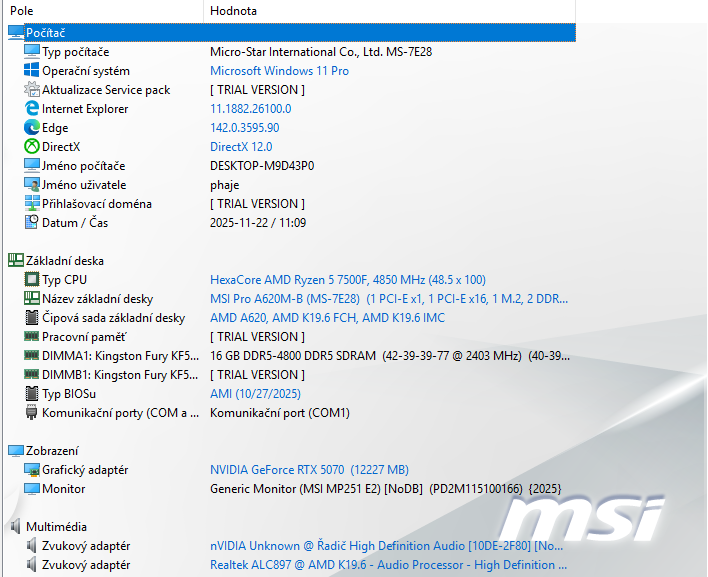Screen dimensions: 708x577
Task: Select the Zobrazení group label
Action: pyautogui.click(x=52, y=451)
